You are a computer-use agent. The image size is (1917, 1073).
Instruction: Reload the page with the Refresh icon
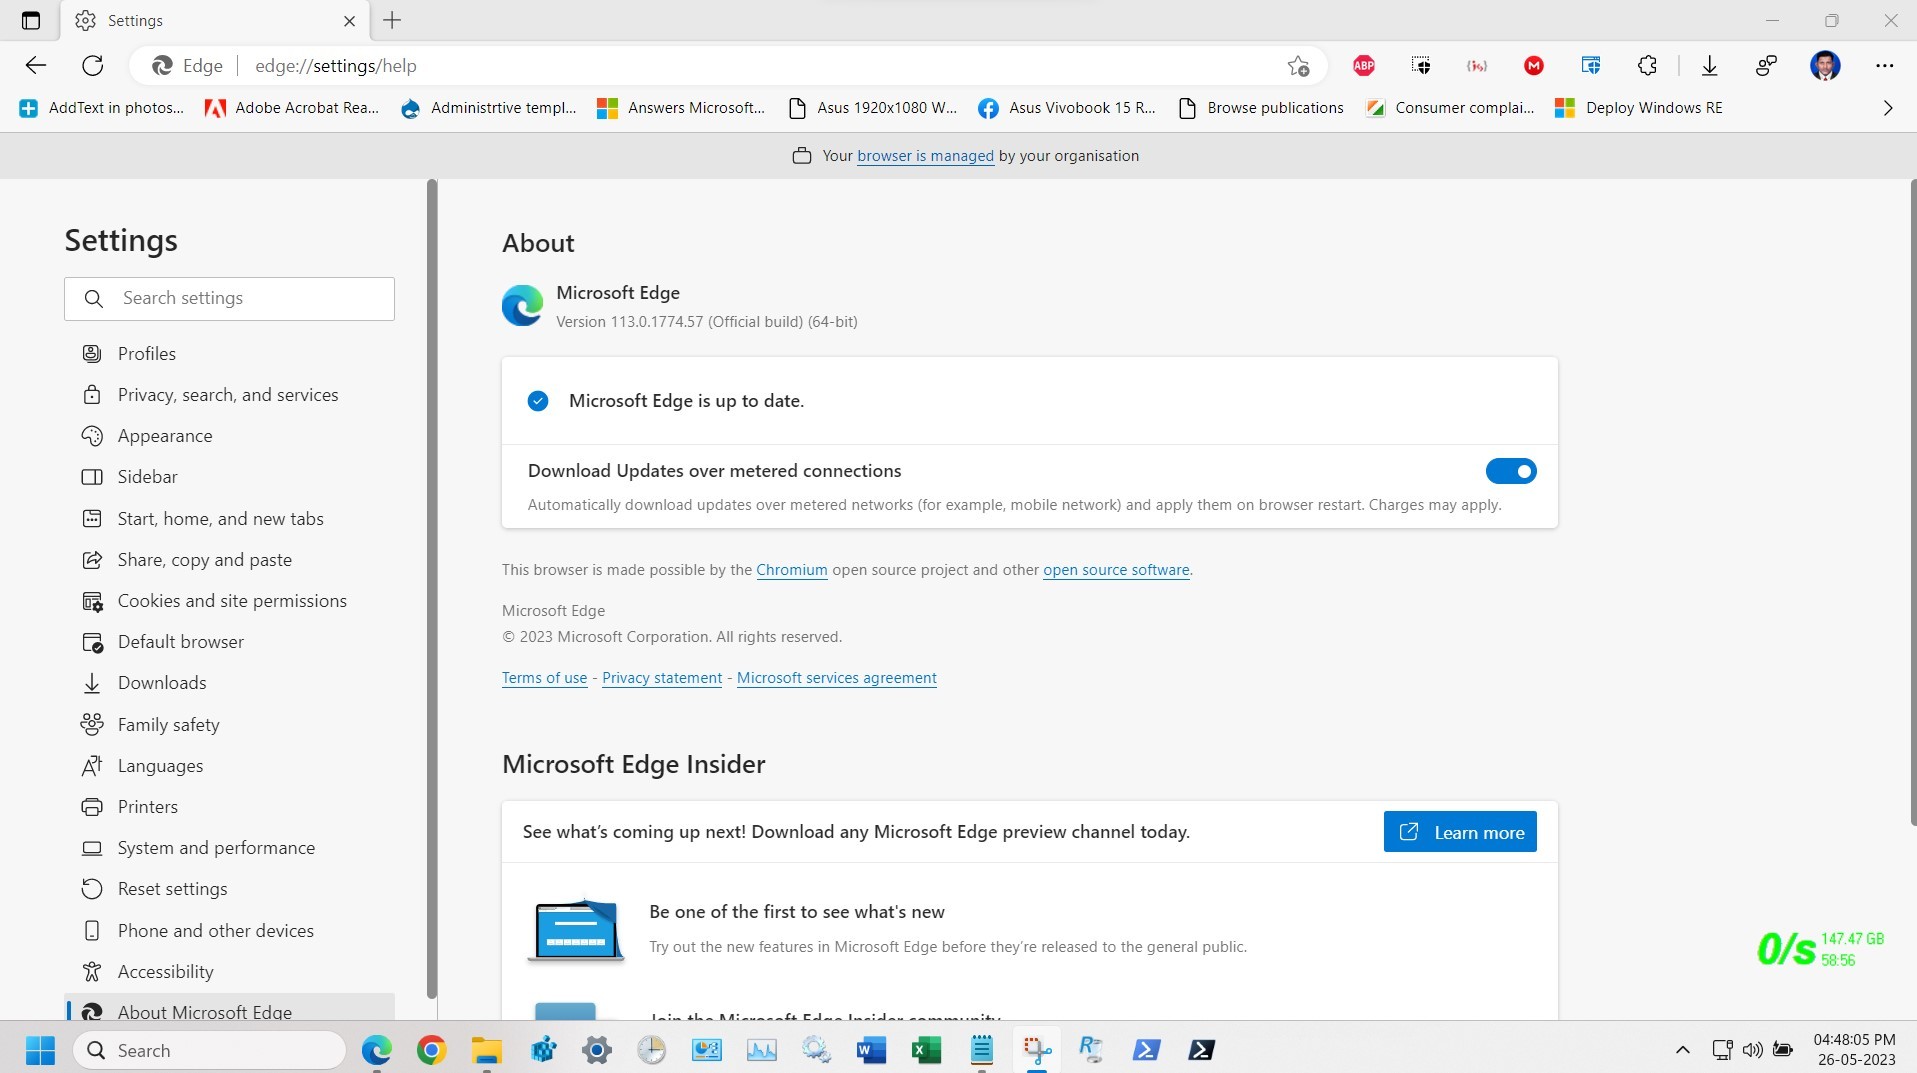[x=93, y=66]
